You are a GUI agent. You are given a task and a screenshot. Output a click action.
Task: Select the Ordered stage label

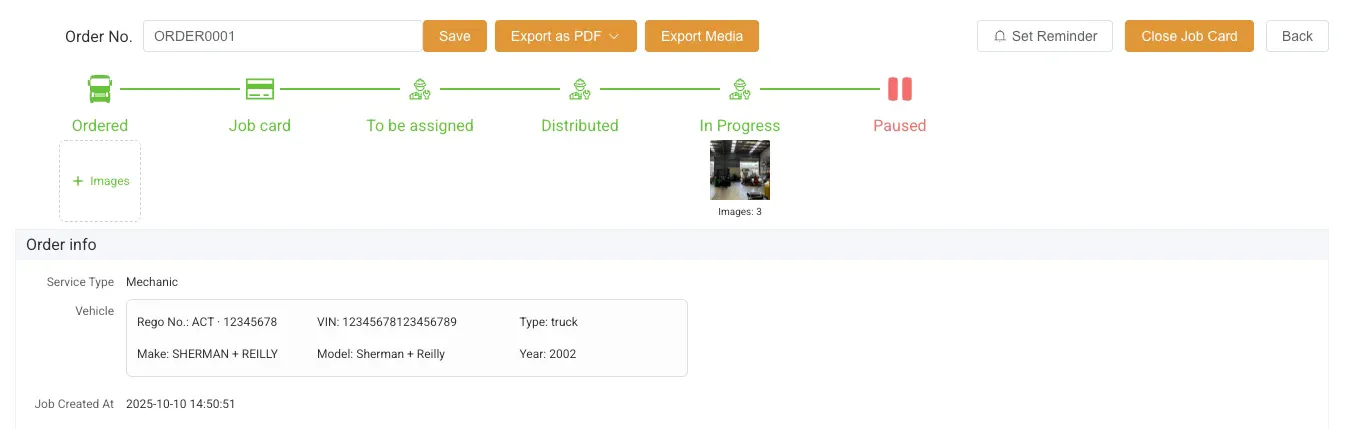coord(100,126)
